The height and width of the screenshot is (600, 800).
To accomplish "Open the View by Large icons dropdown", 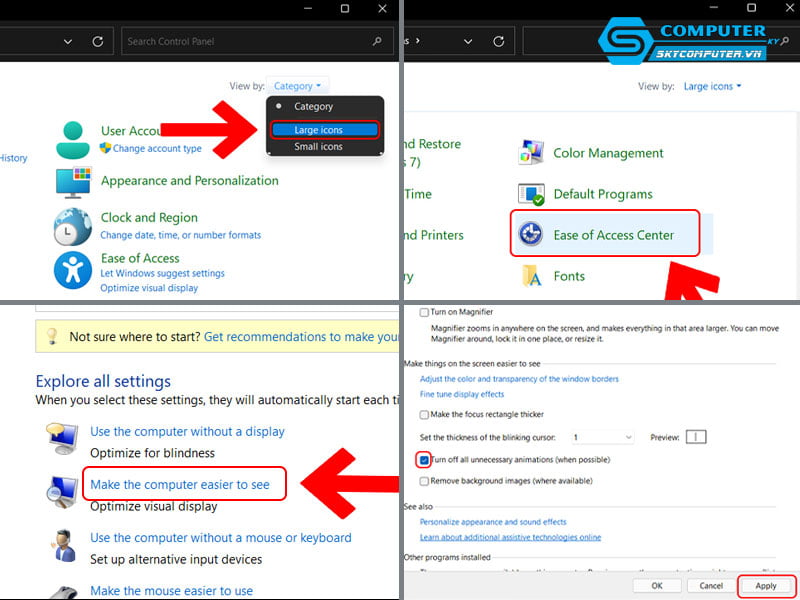I will point(712,87).
